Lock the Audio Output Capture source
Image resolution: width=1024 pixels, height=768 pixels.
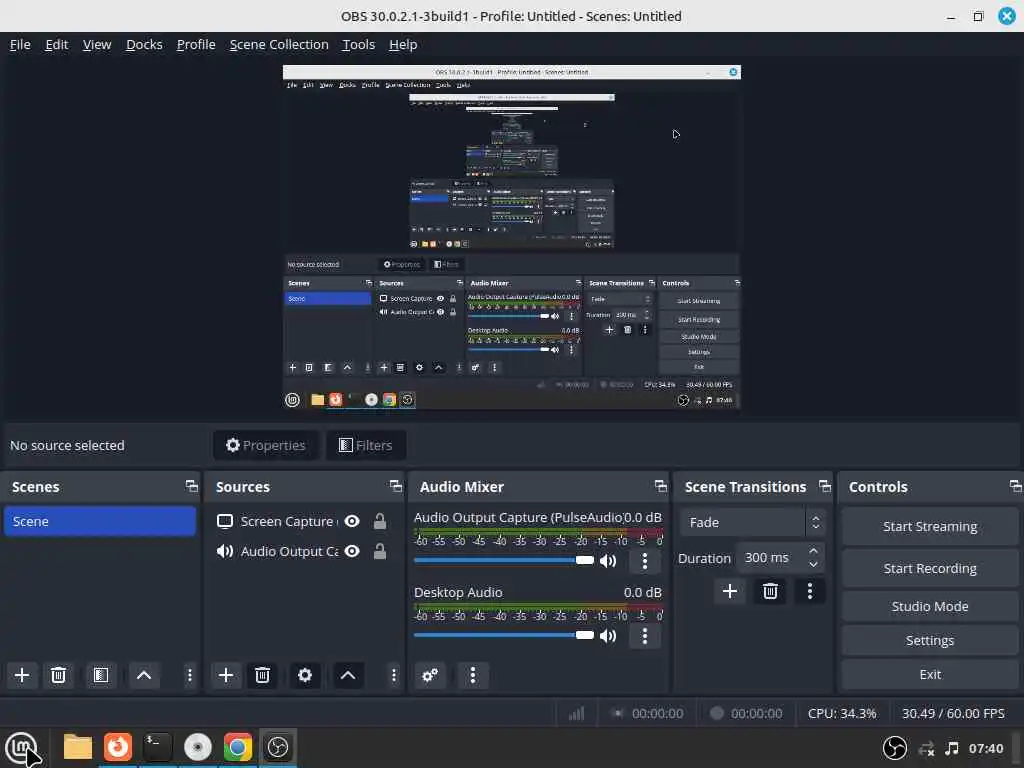(x=379, y=551)
